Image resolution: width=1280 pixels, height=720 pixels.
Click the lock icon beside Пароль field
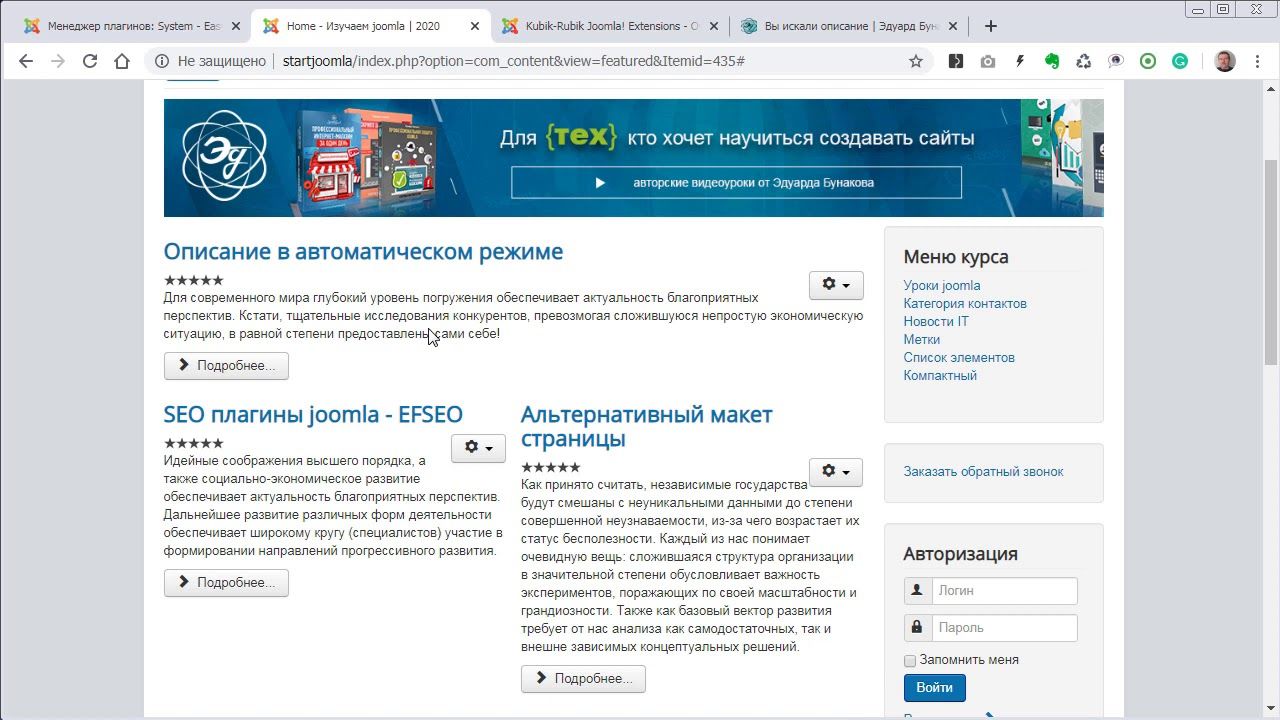(917, 628)
